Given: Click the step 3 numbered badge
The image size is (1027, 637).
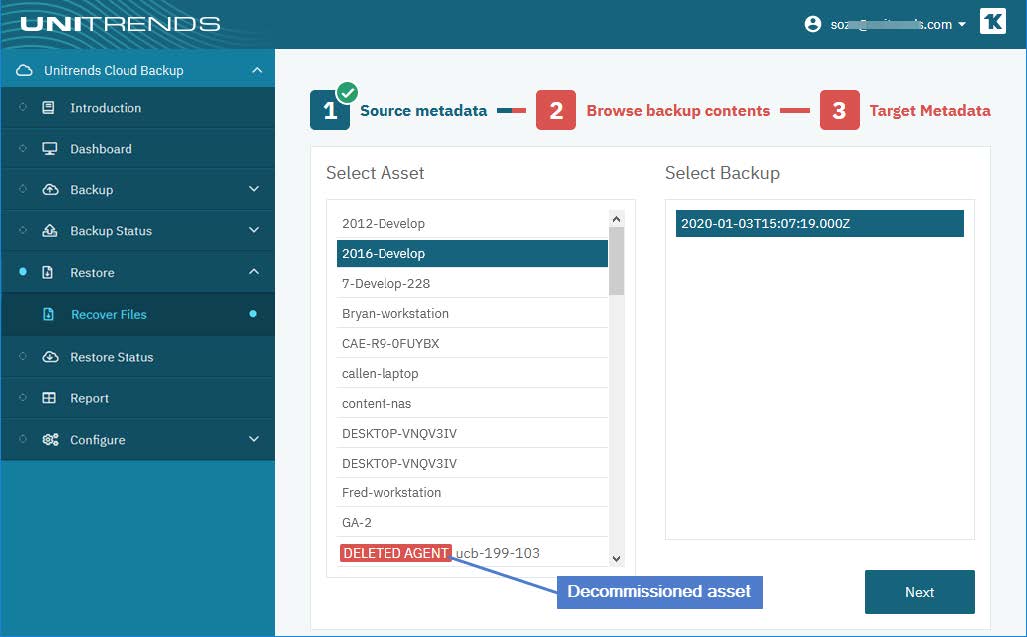Looking at the screenshot, I should [x=840, y=110].
